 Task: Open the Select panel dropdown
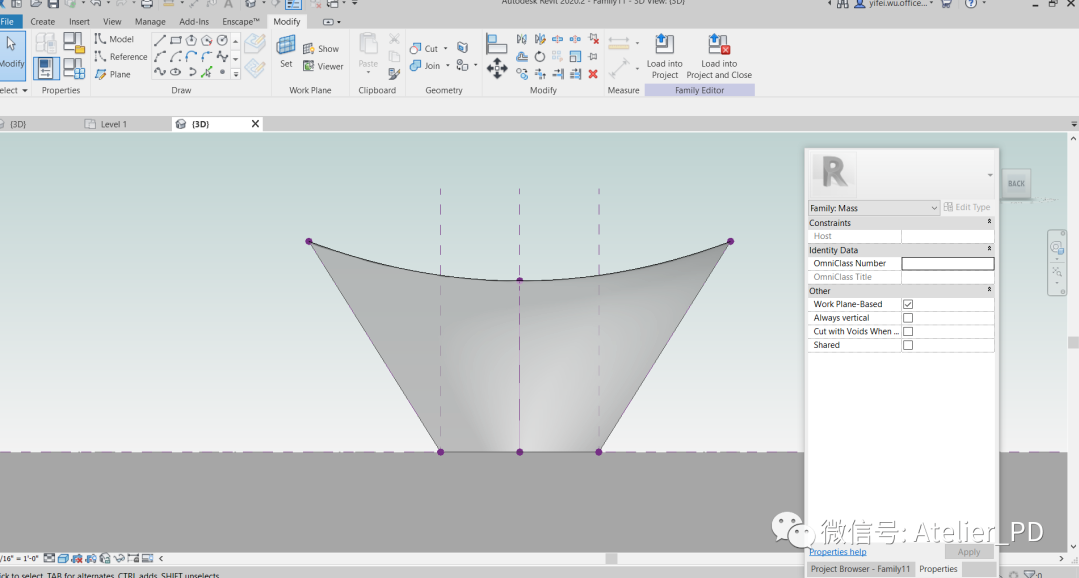(14, 90)
